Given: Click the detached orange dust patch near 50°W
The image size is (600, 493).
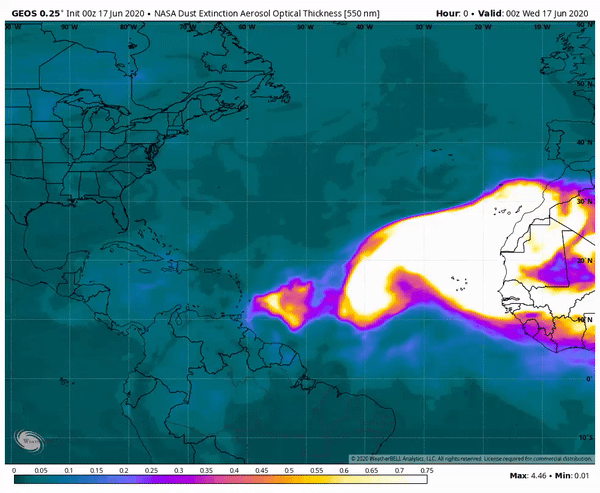Looking at the screenshot, I should 285,304.
